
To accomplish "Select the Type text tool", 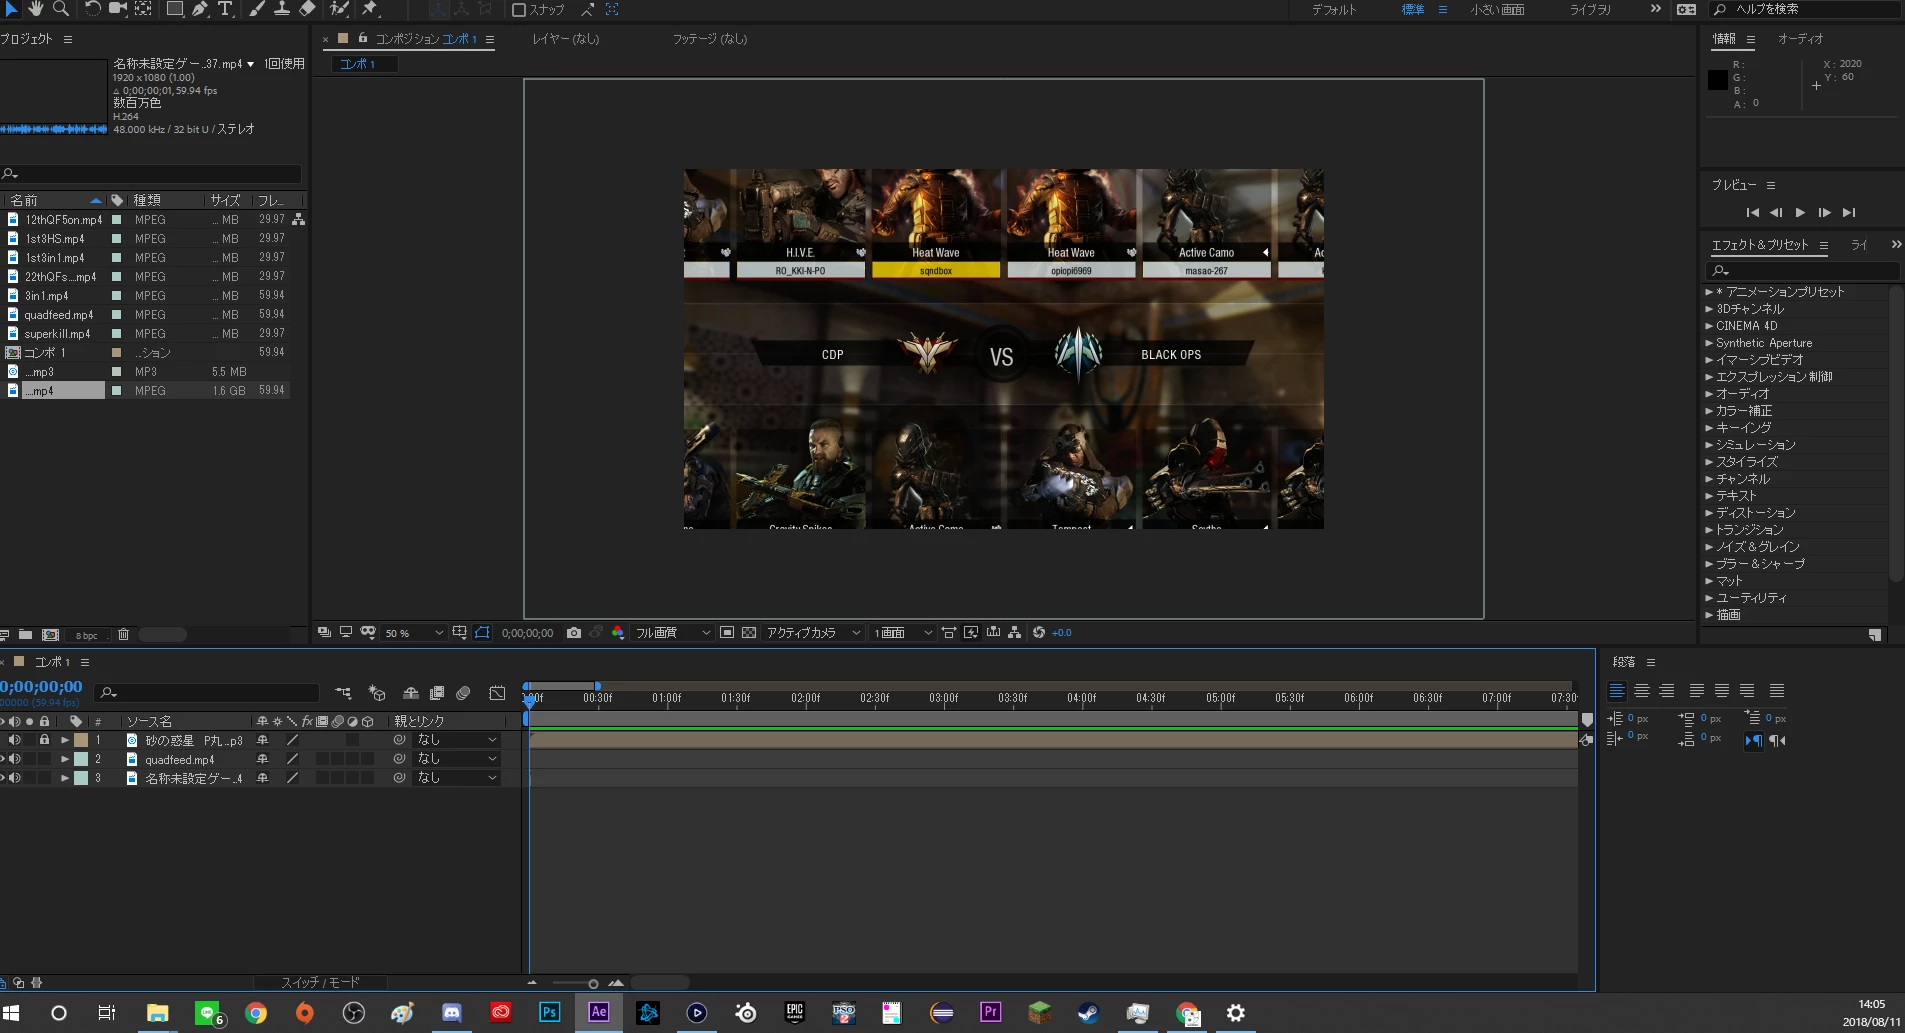I will pos(225,9).
